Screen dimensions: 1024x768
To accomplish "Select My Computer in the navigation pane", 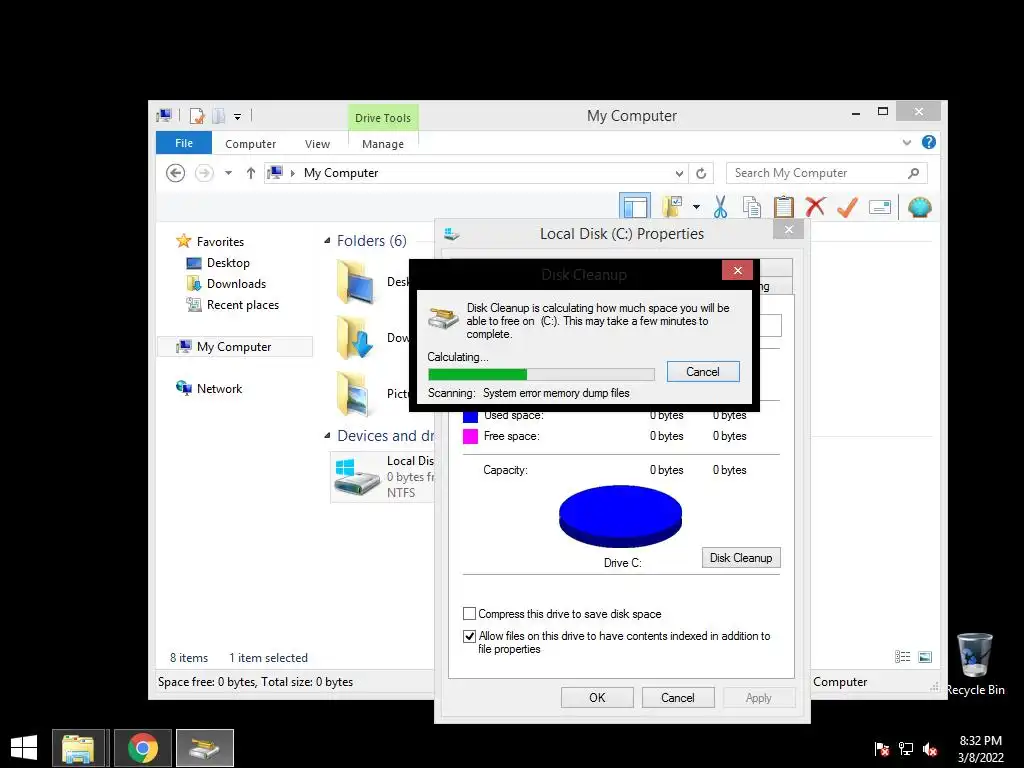I will [x=234, y=347].
